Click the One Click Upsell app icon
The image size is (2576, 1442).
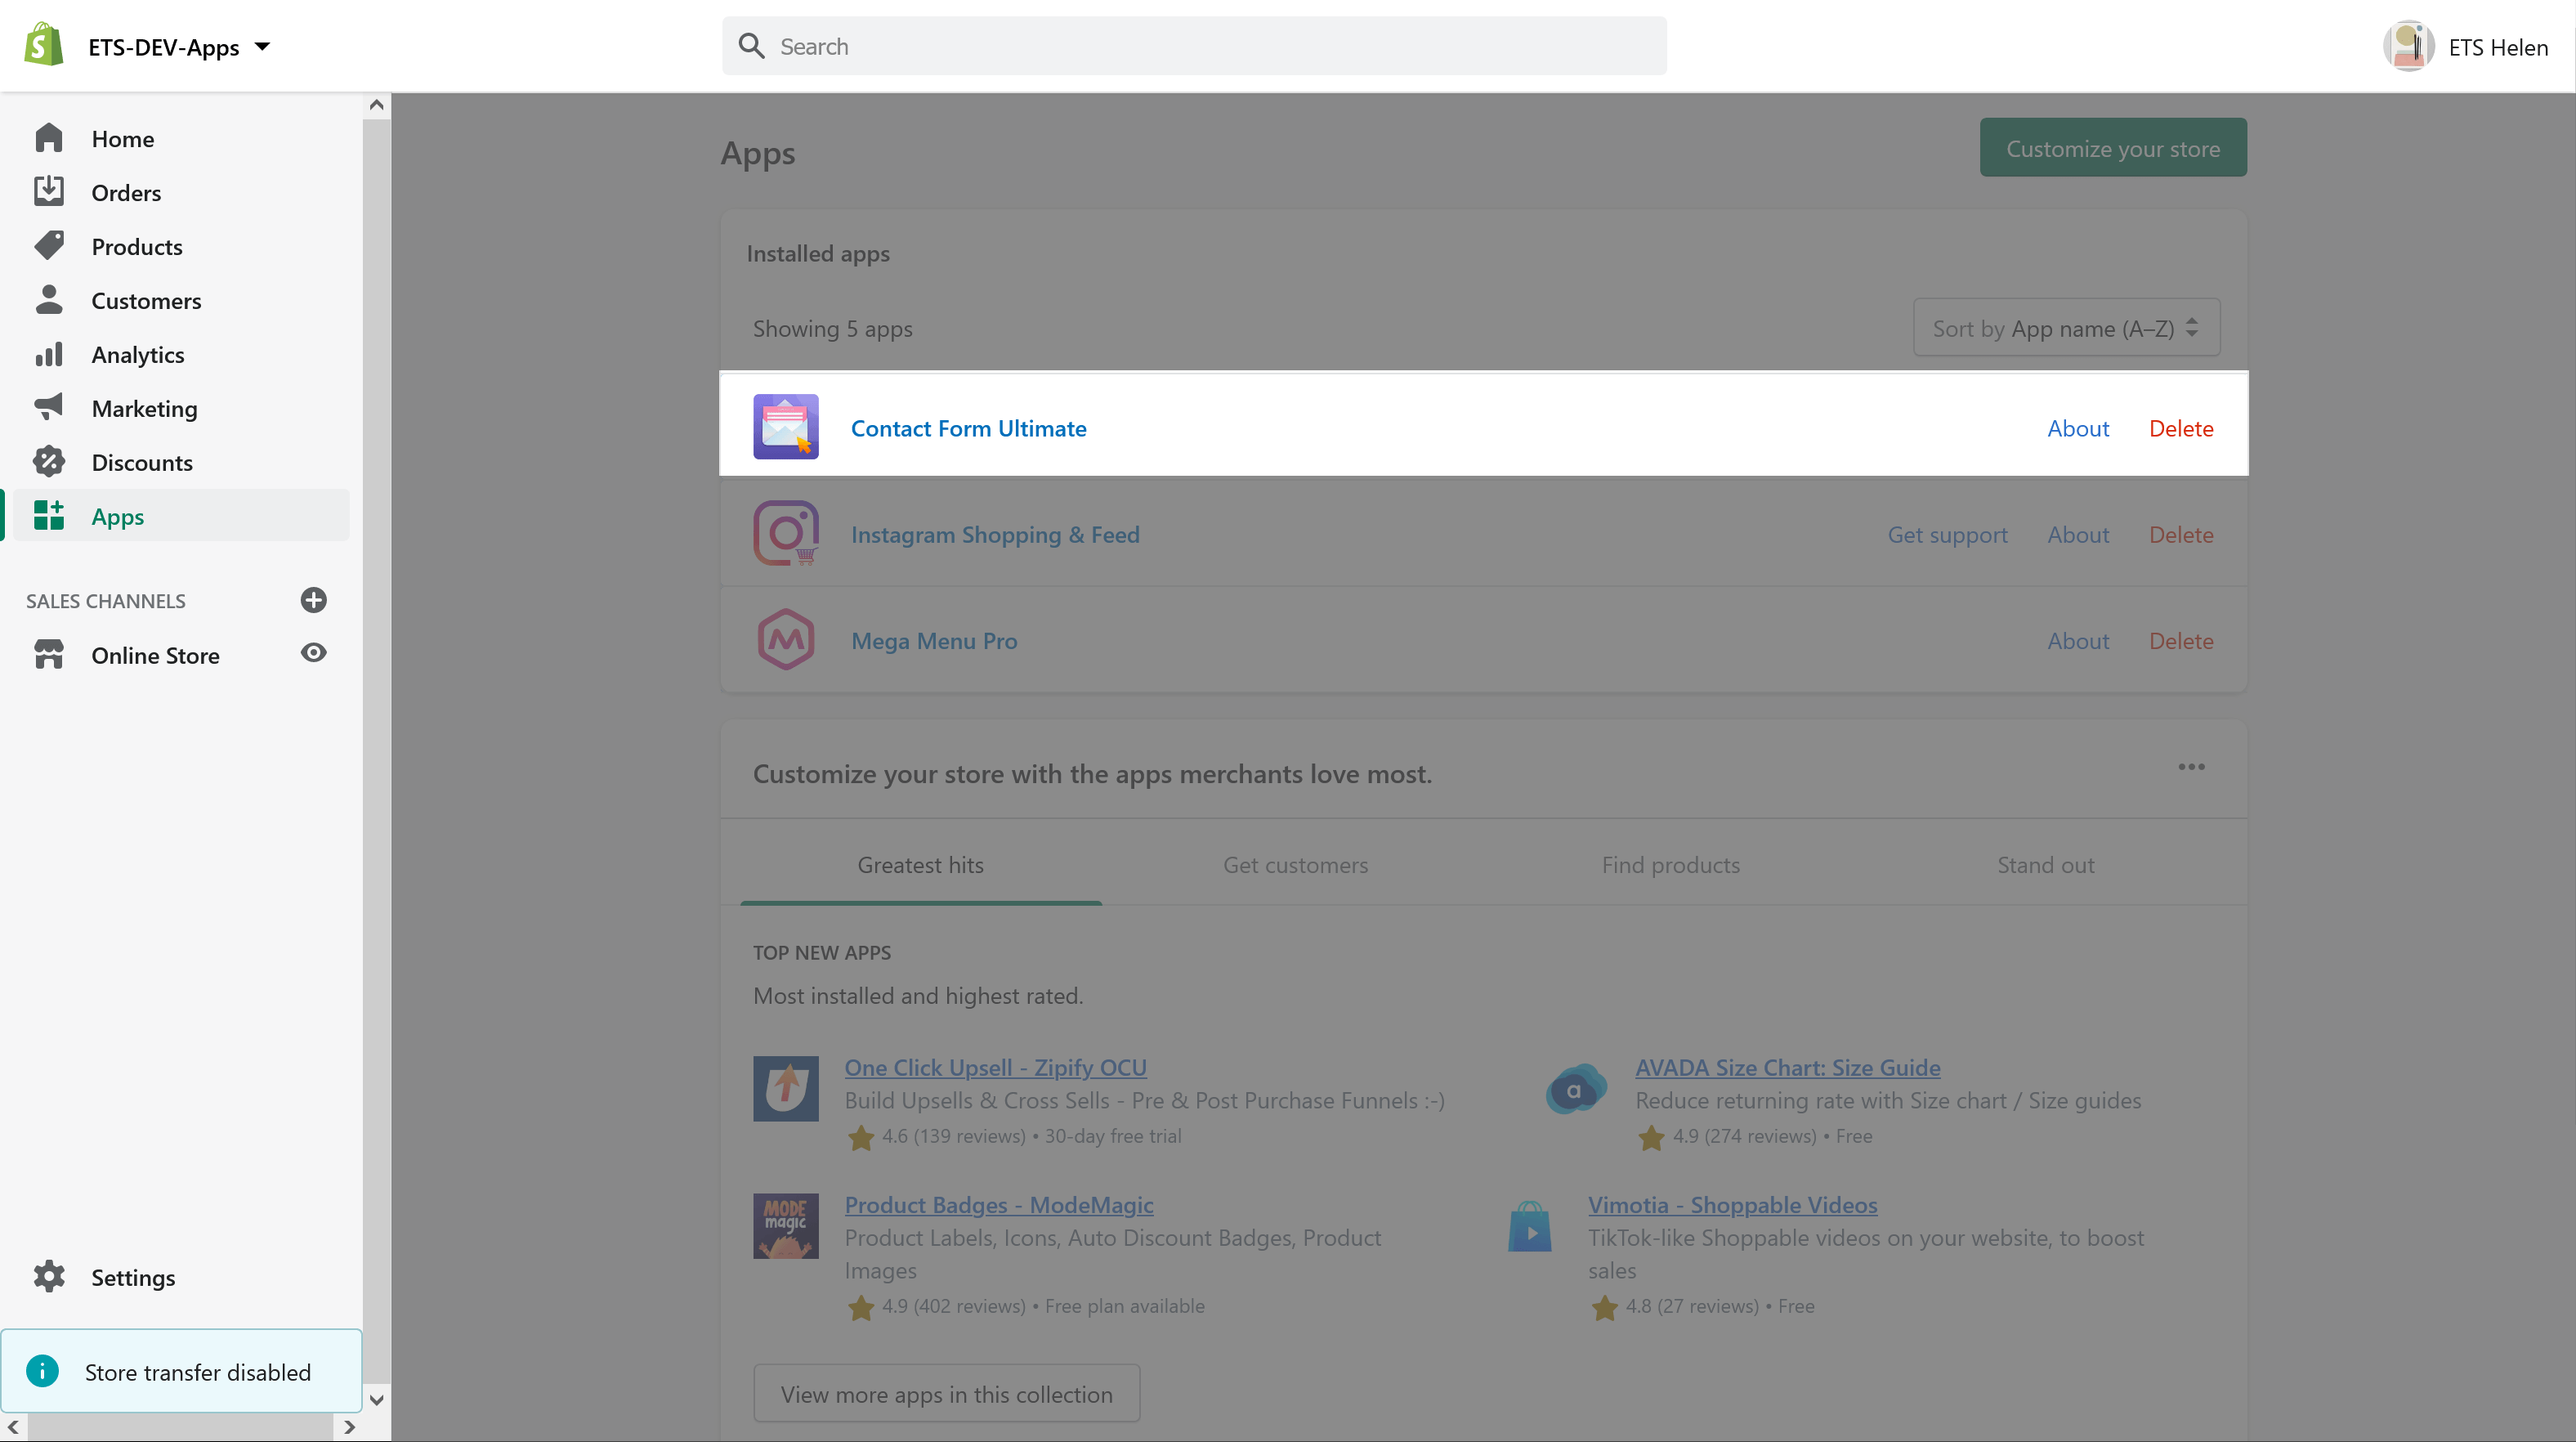point(785,1088)
